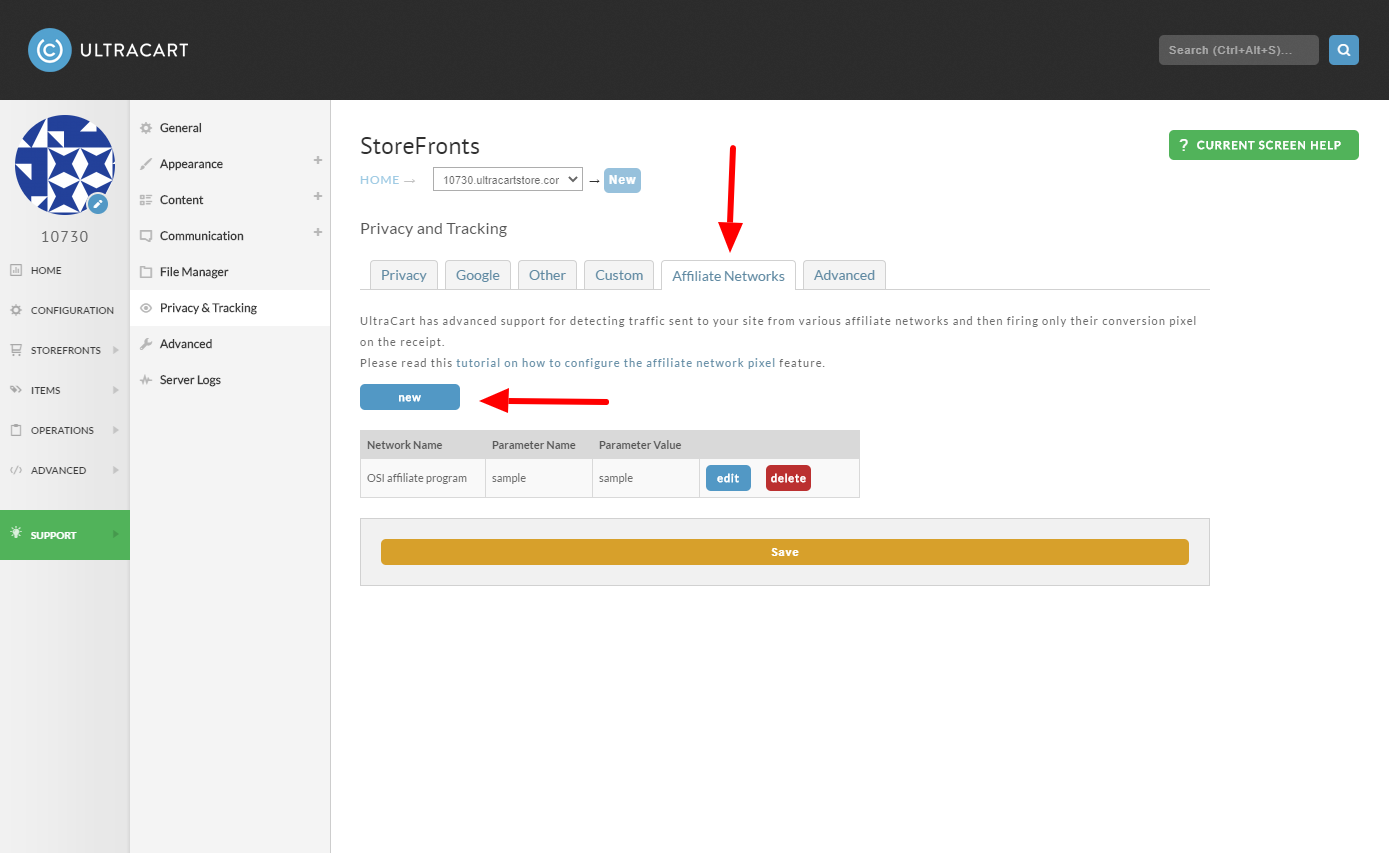Switch to the Other tab
Image resolution: width=1389 pixels, height=853 pixels.
point(547,275)
